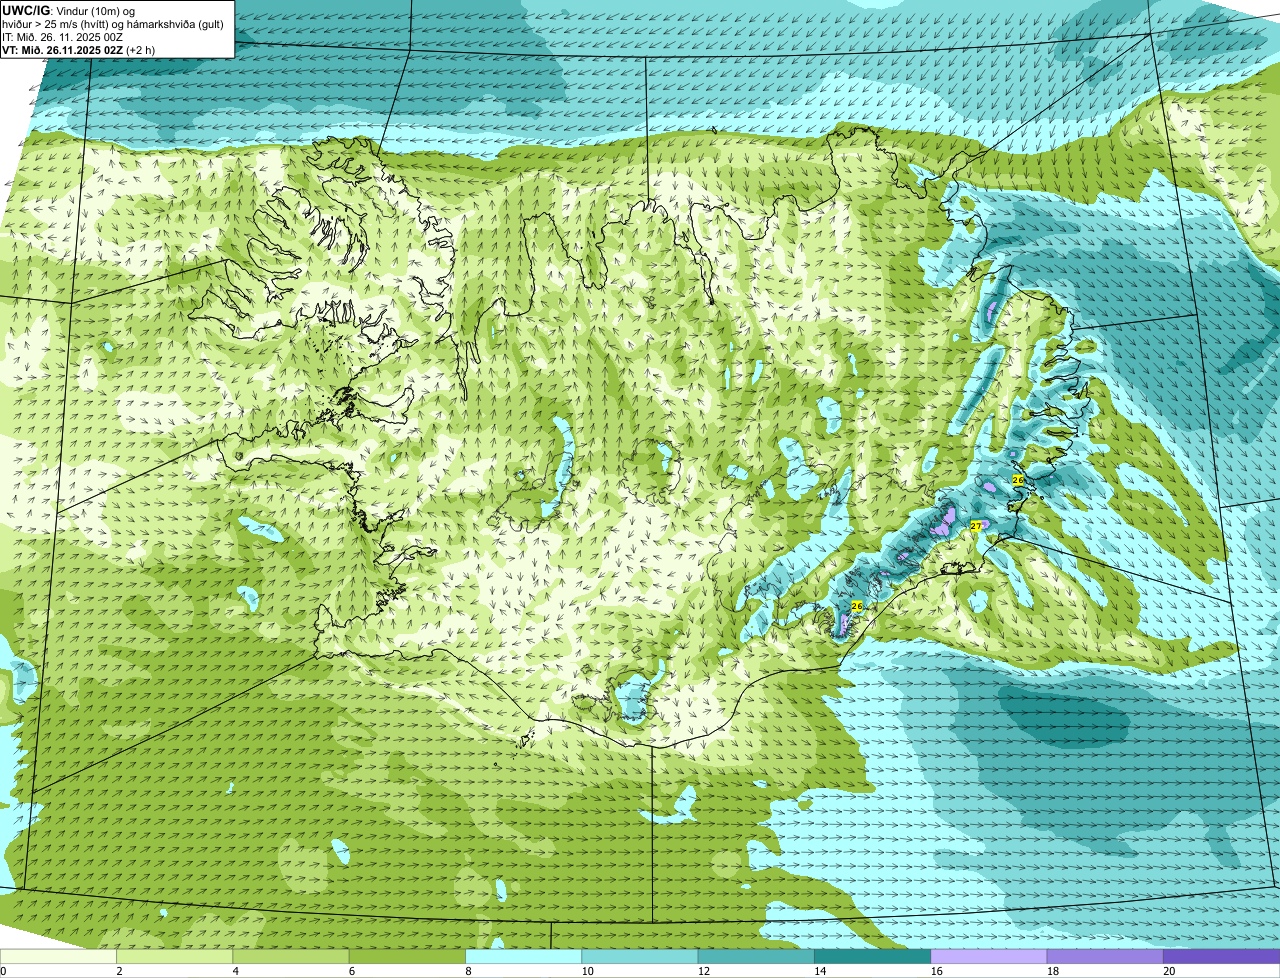The image size is (1280, 978).
Task: Click the yellow 27 maximum gust label
Action: click(x=976, y=525)
